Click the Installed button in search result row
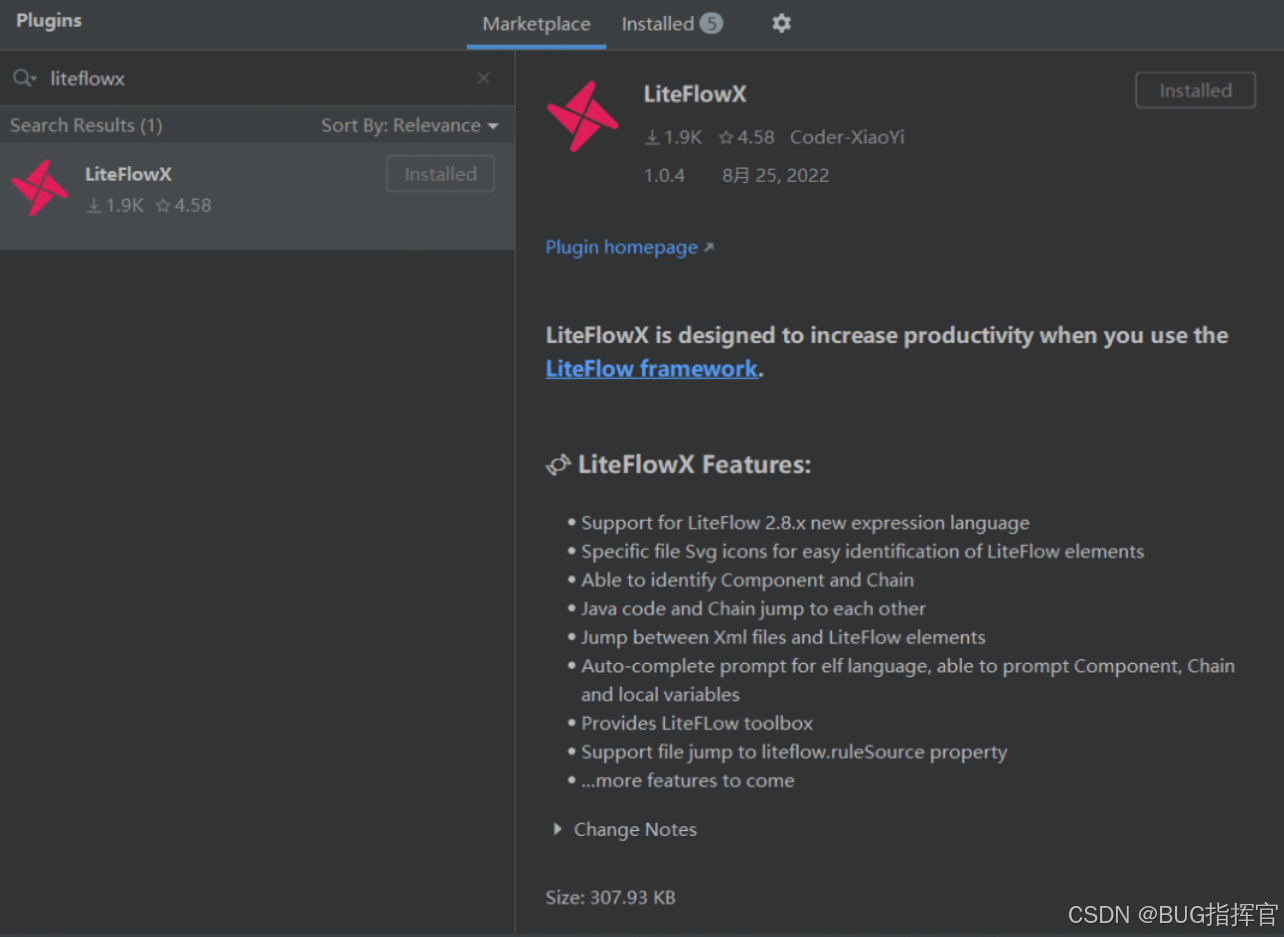Image resolution: width=1284 pixels, height=937 pixels. click(440, 174)
